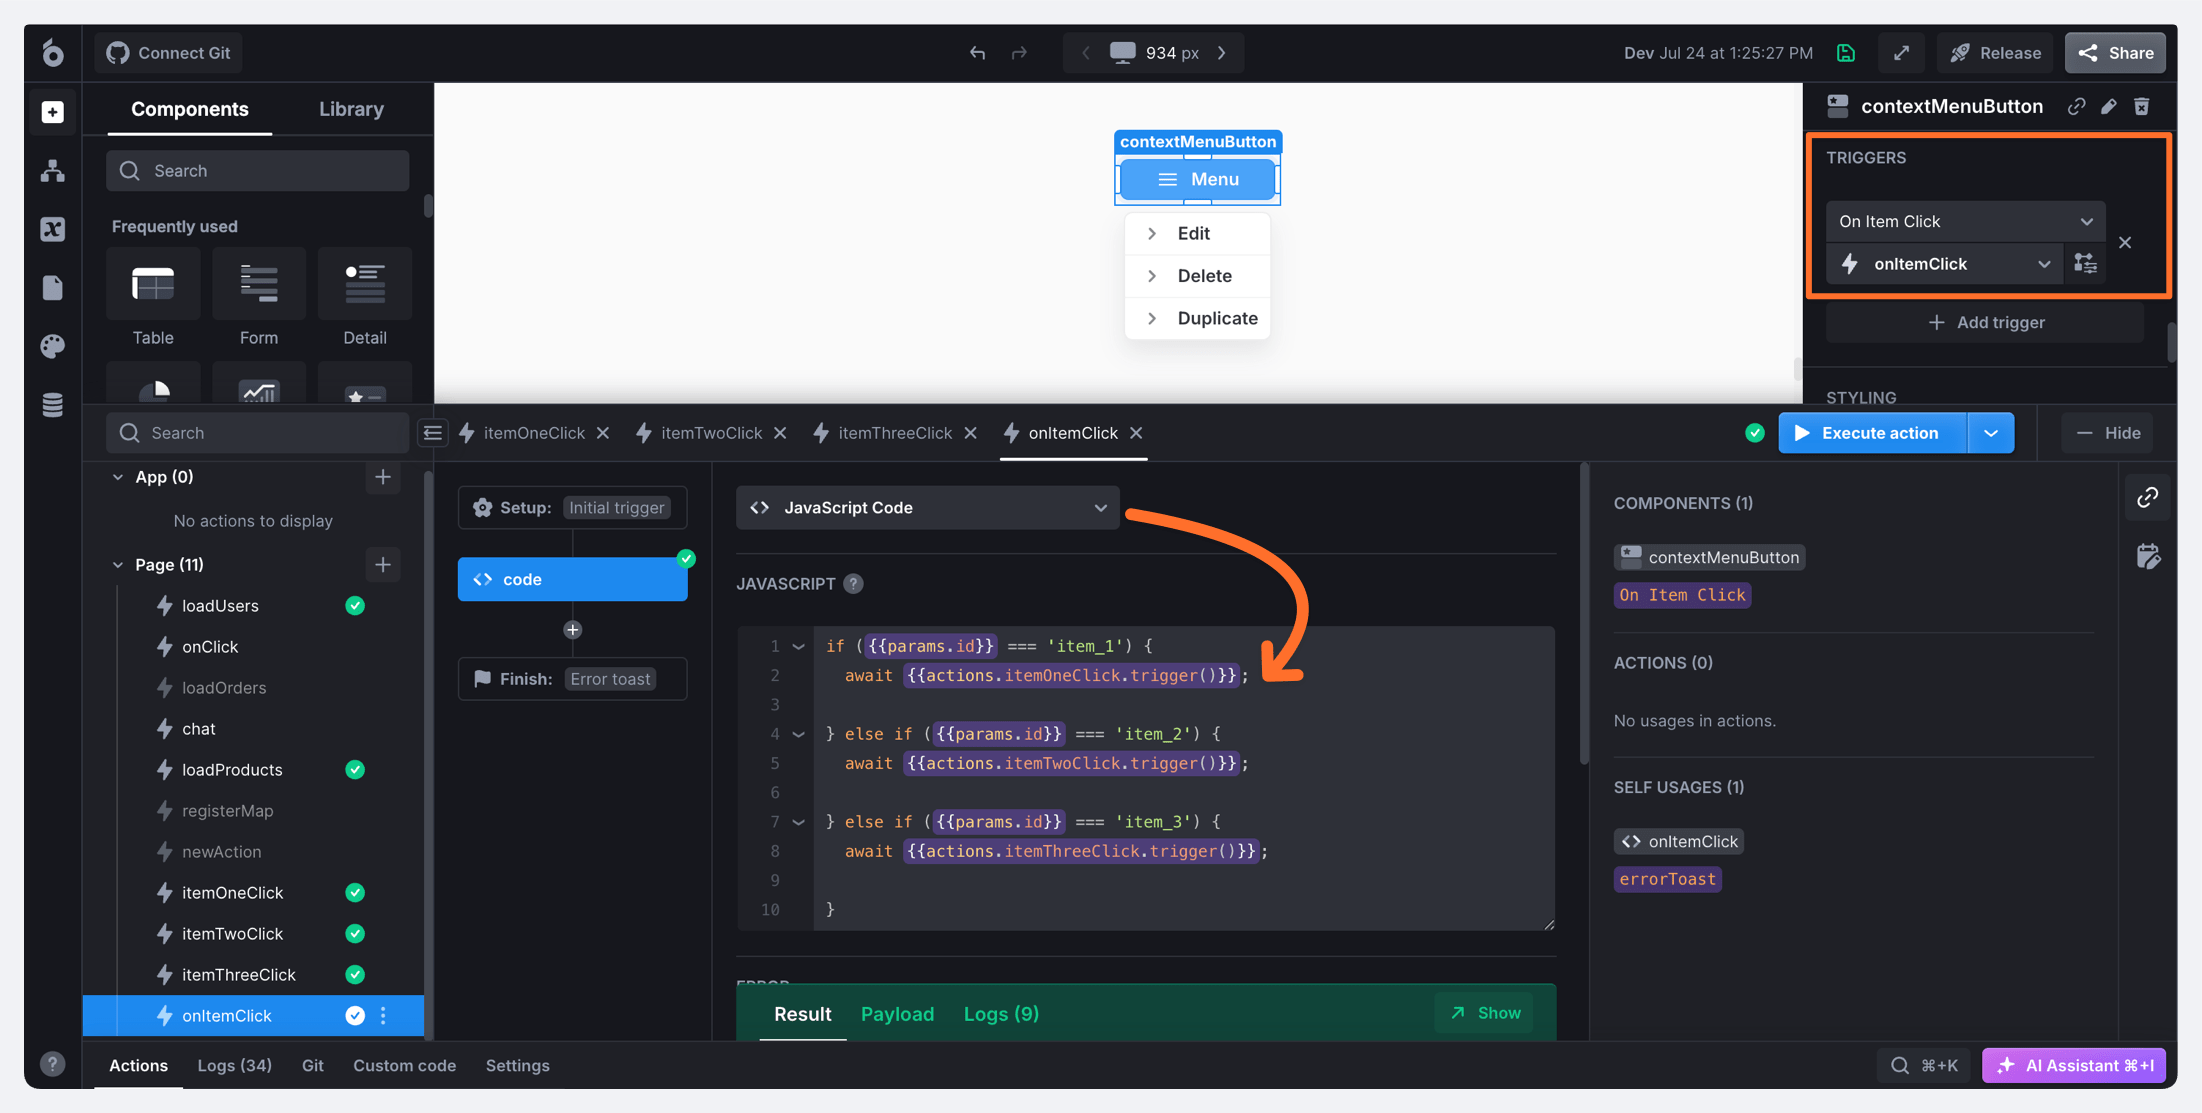
Task: Open trigger settings icon next to onItemClick
Action: tap(2085, 264)
